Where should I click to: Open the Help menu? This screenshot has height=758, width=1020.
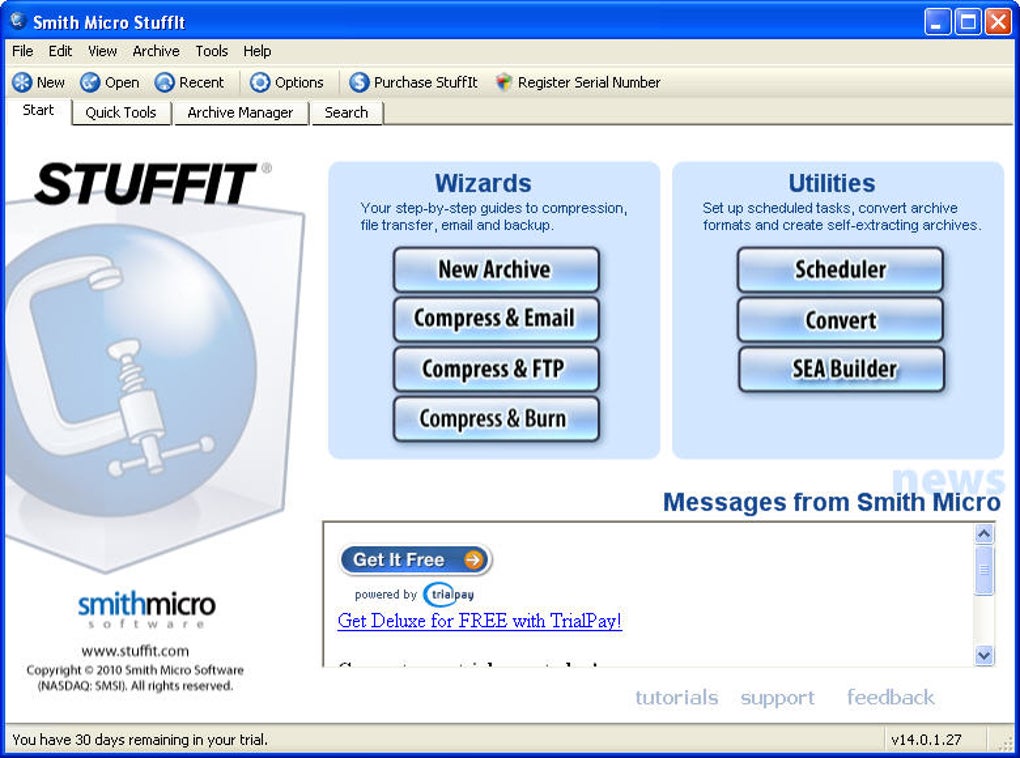coord(257,51)
